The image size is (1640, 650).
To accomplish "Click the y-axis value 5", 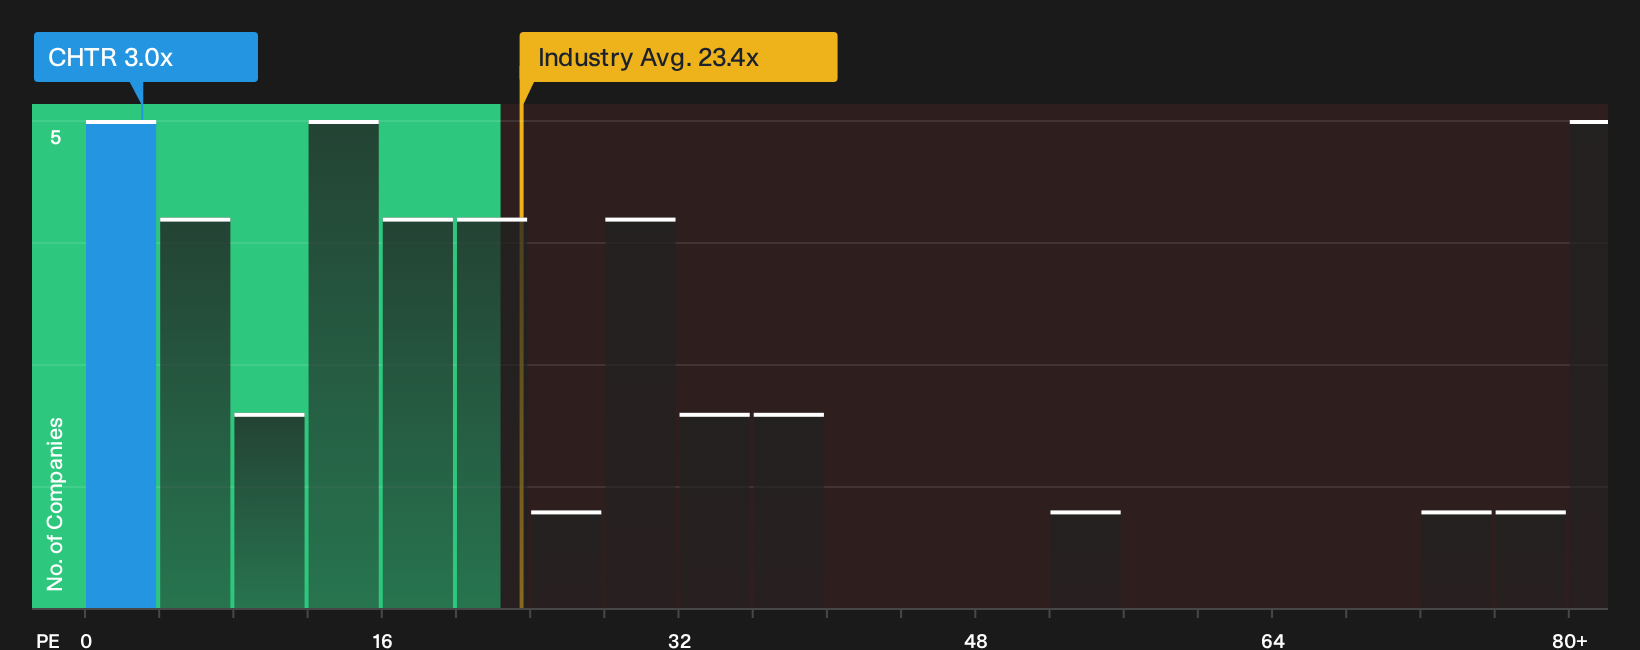I will tap(56, 137).
